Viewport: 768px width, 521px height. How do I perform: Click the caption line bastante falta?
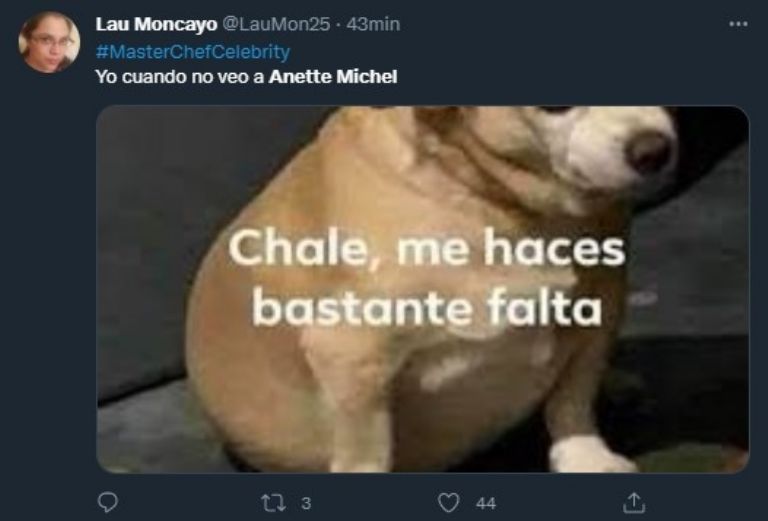[x=427, y=308]
